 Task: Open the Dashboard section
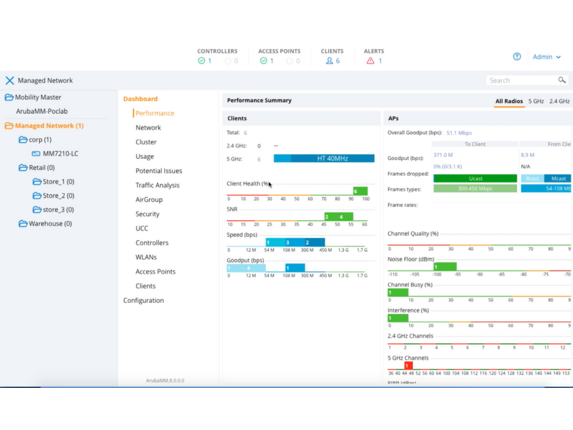tap(140, 99)
